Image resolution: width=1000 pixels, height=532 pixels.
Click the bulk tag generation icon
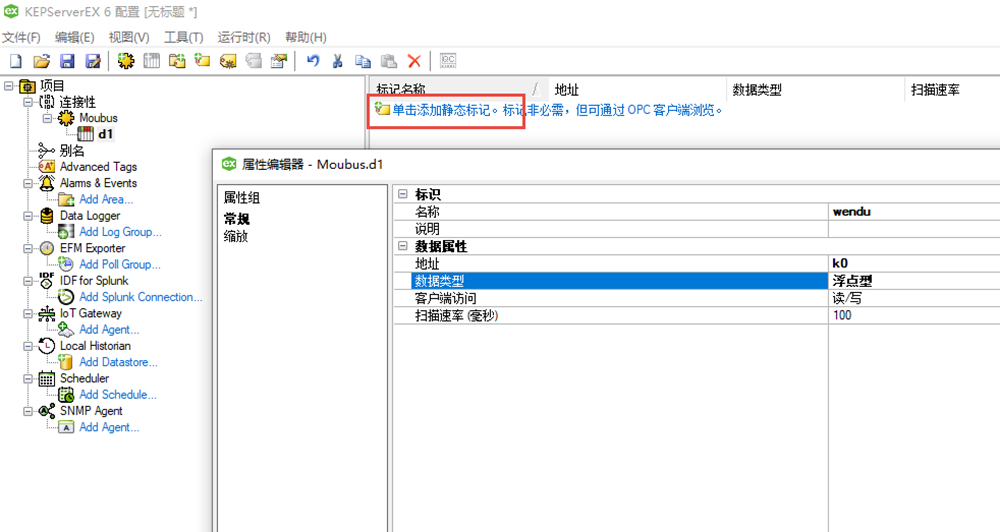pyautogui.click(x=228, y=61)
